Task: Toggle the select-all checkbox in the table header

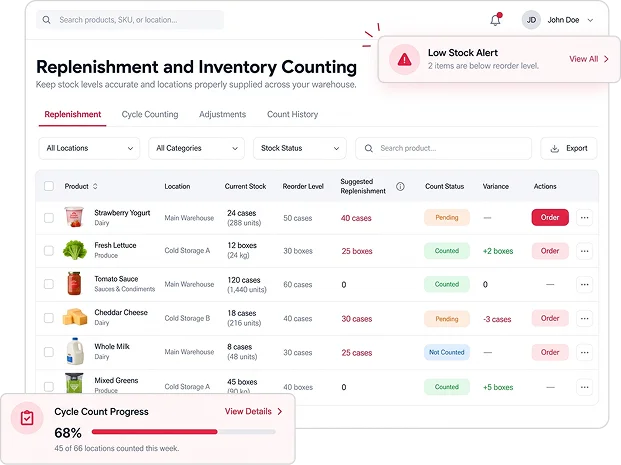Action: (x=49, y=186)
